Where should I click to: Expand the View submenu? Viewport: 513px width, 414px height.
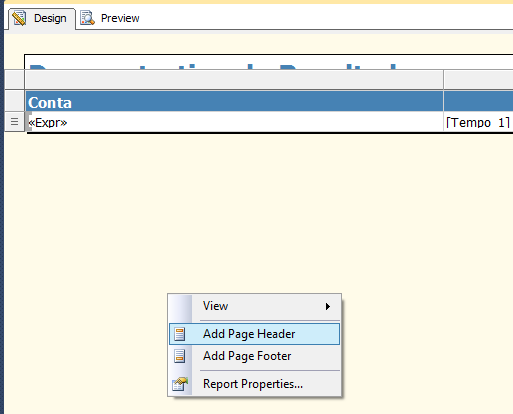(254, 306)
